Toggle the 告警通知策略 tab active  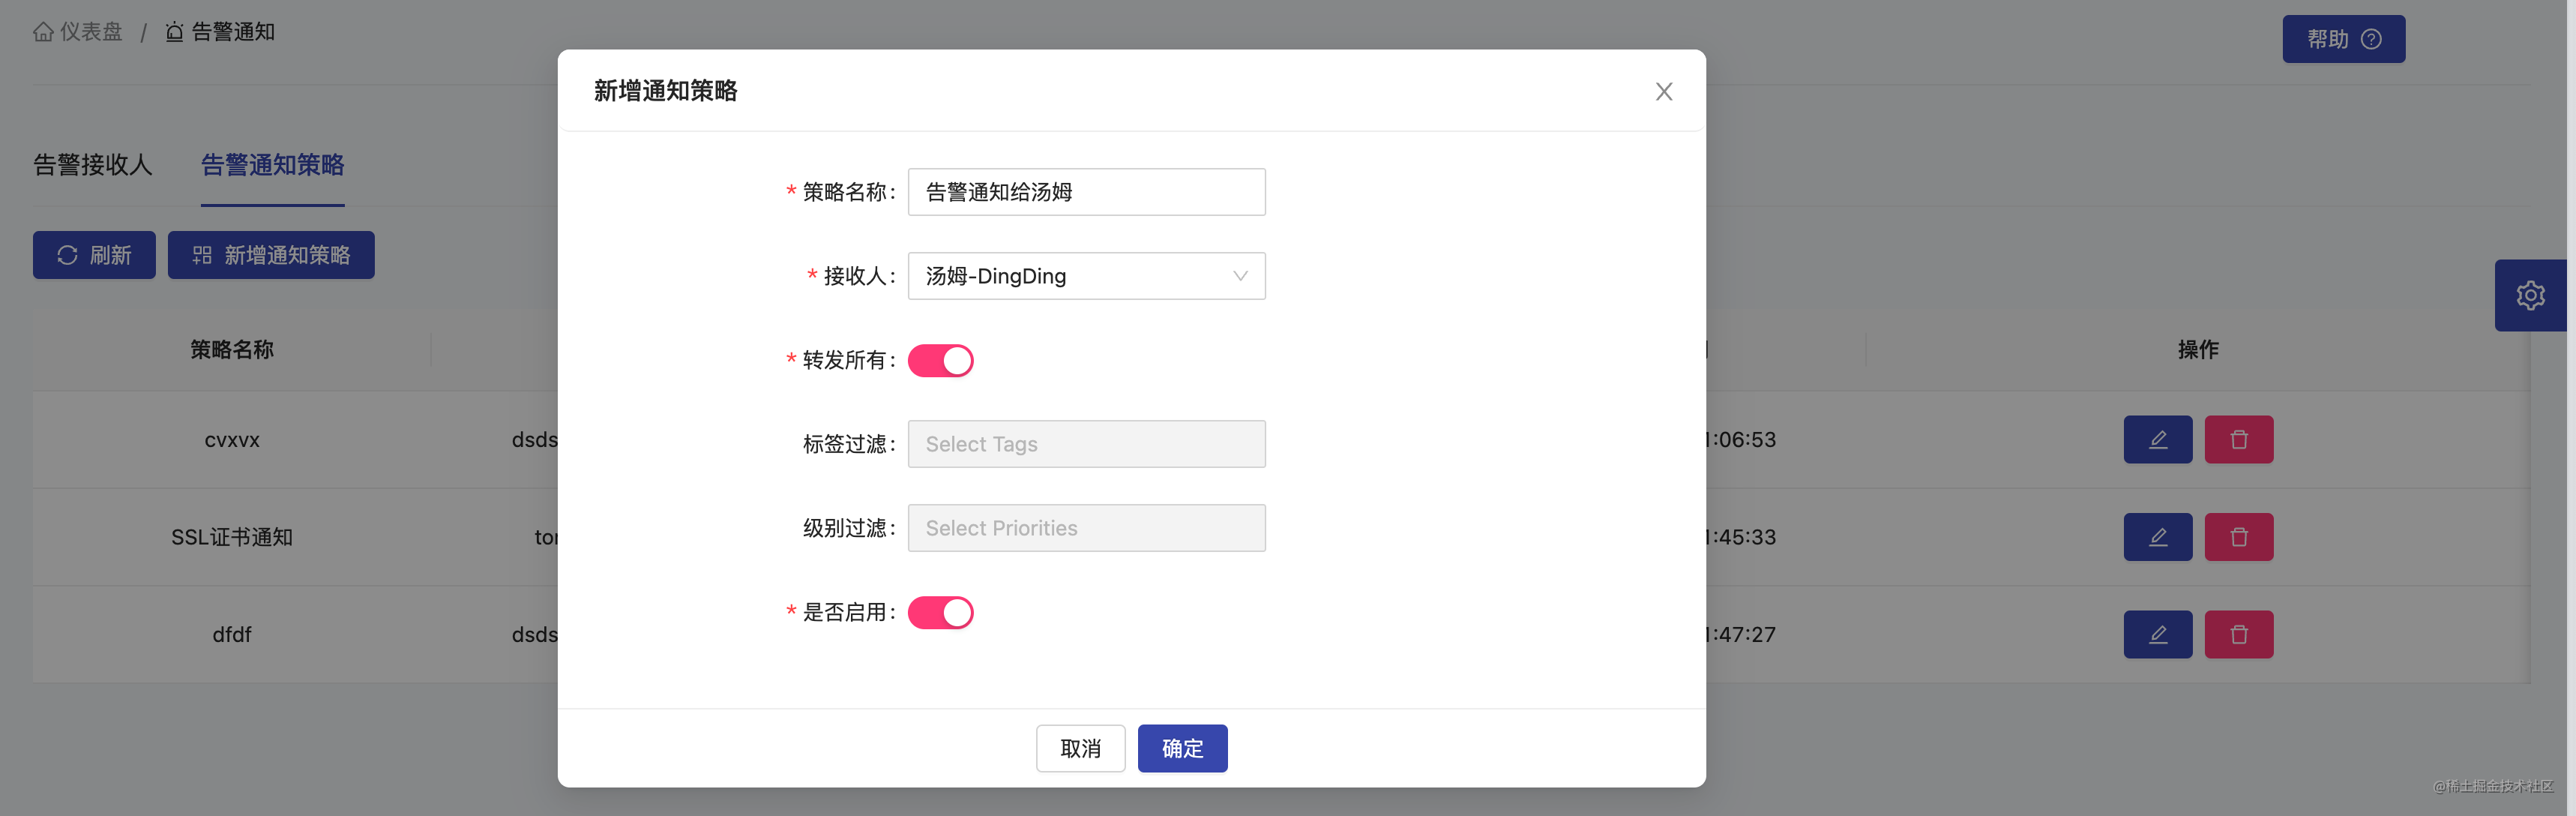[x=271, y=163]
